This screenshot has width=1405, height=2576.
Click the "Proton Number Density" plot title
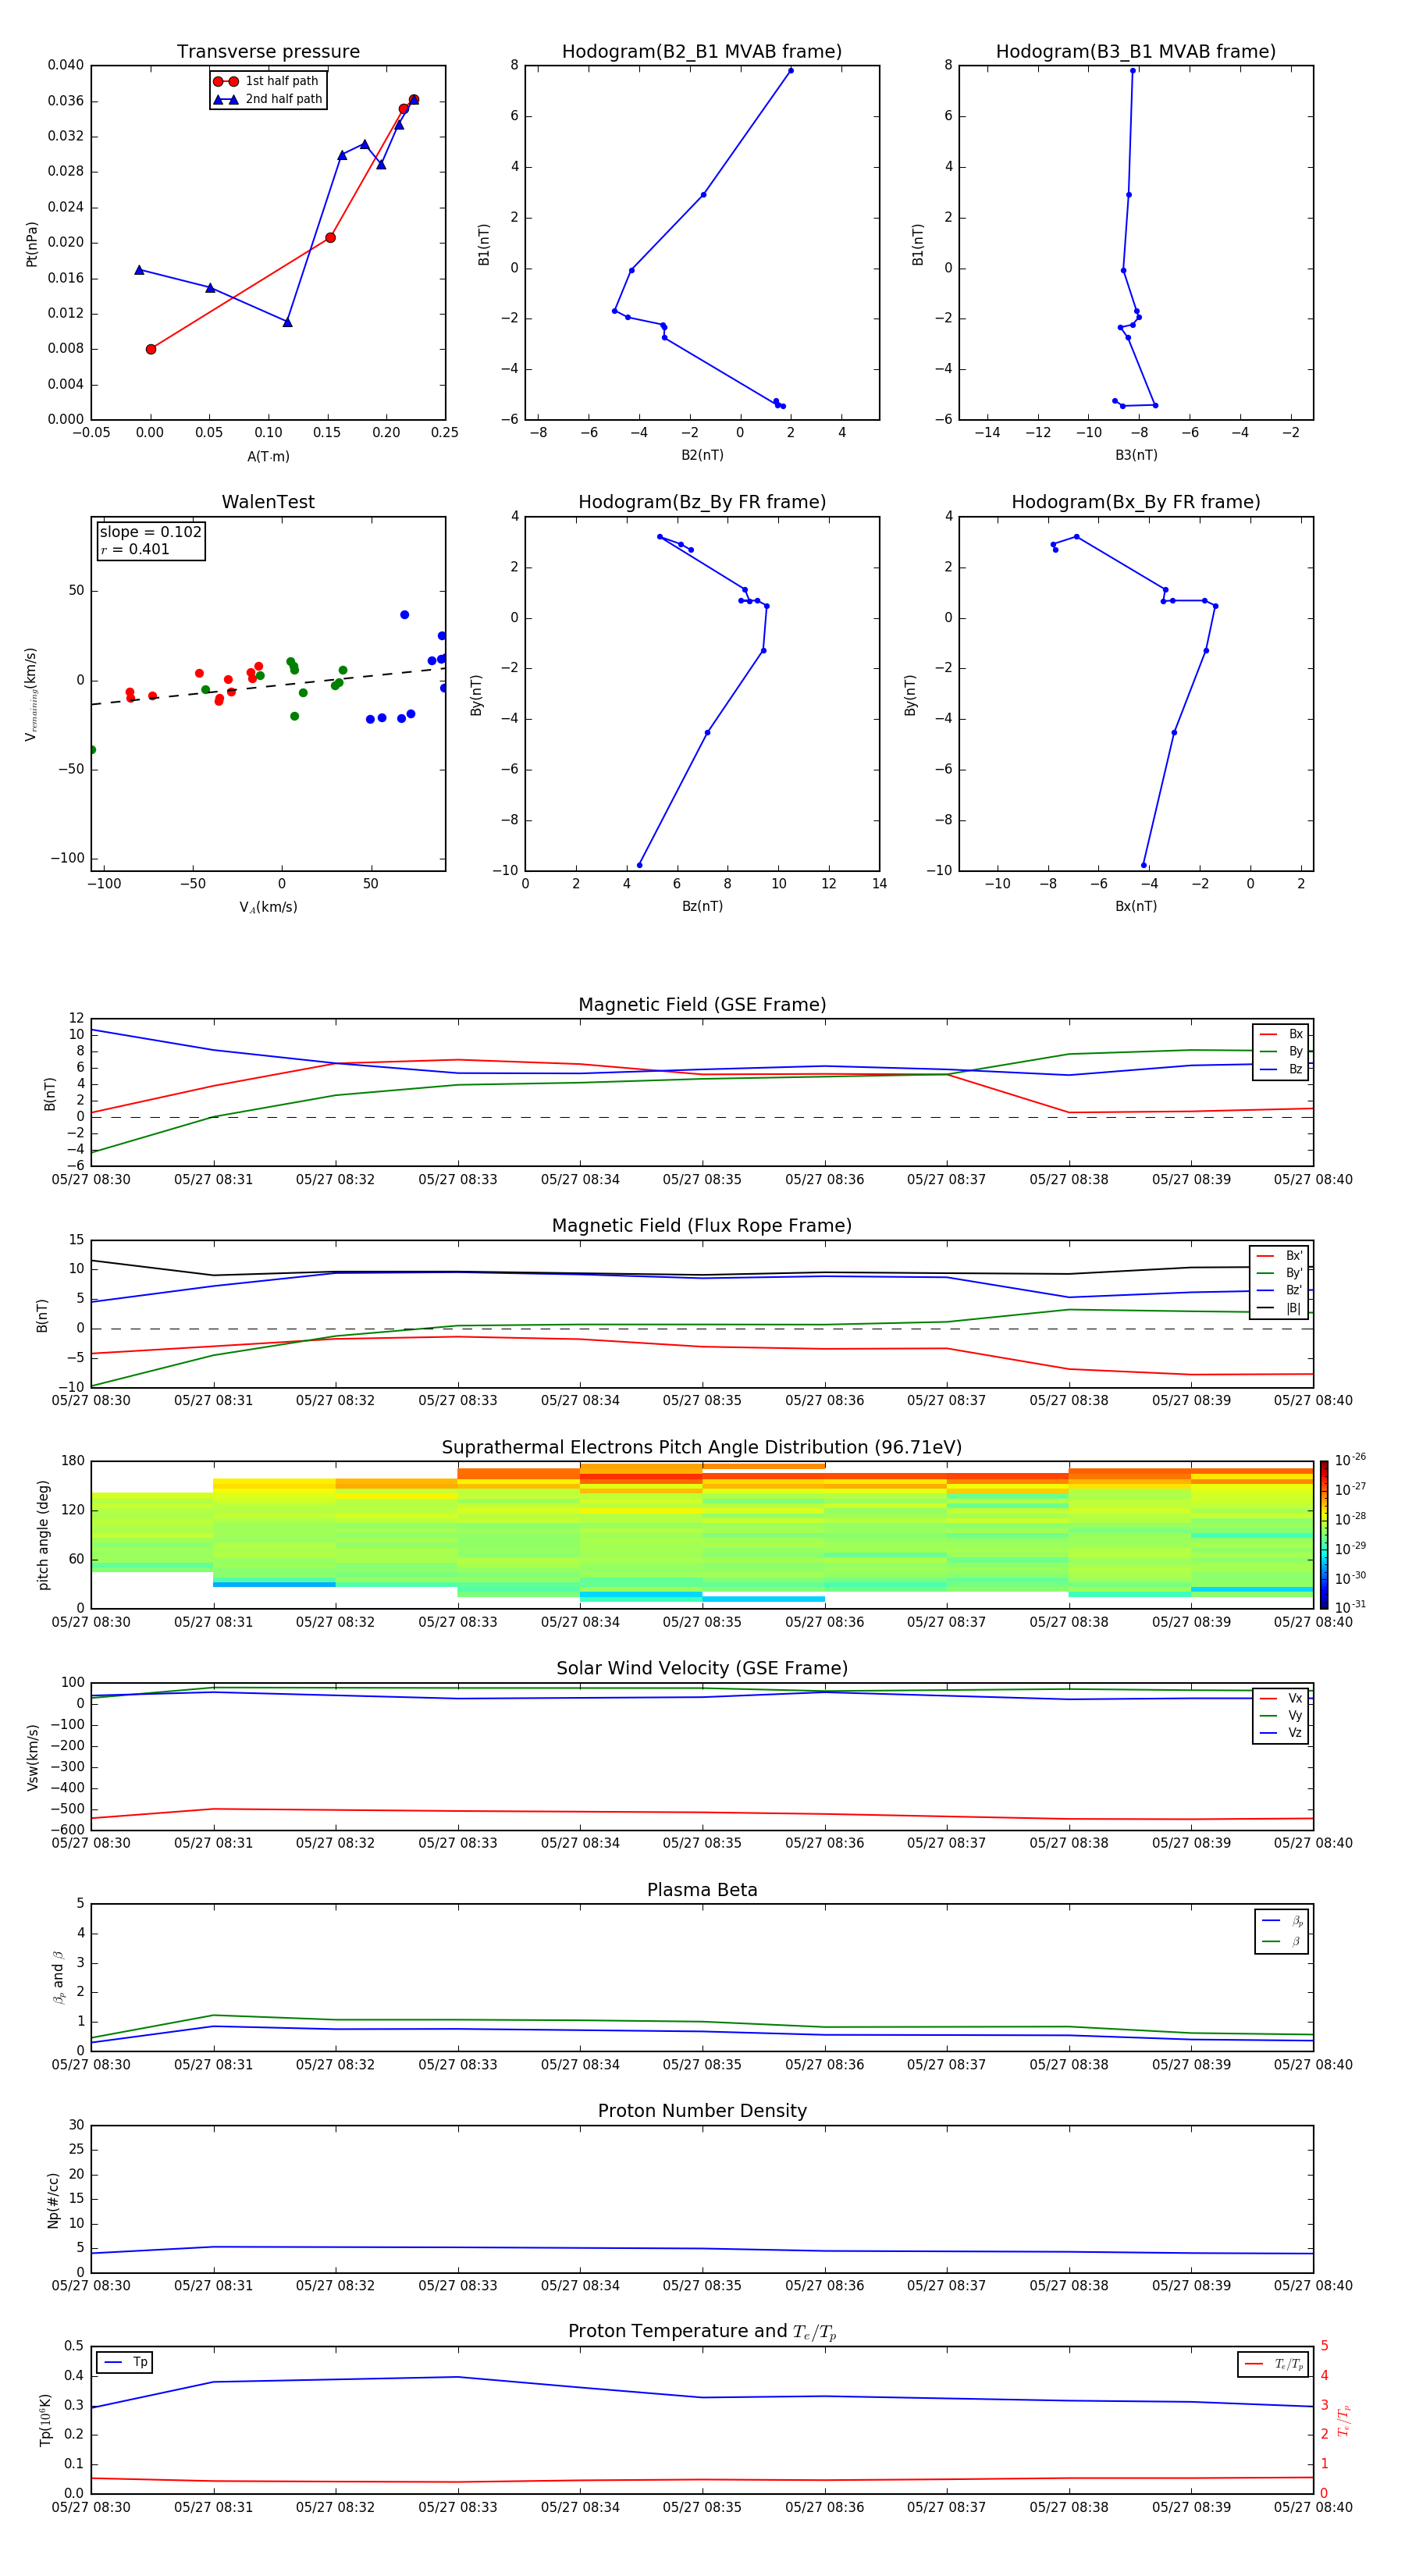pos(702,2112)
